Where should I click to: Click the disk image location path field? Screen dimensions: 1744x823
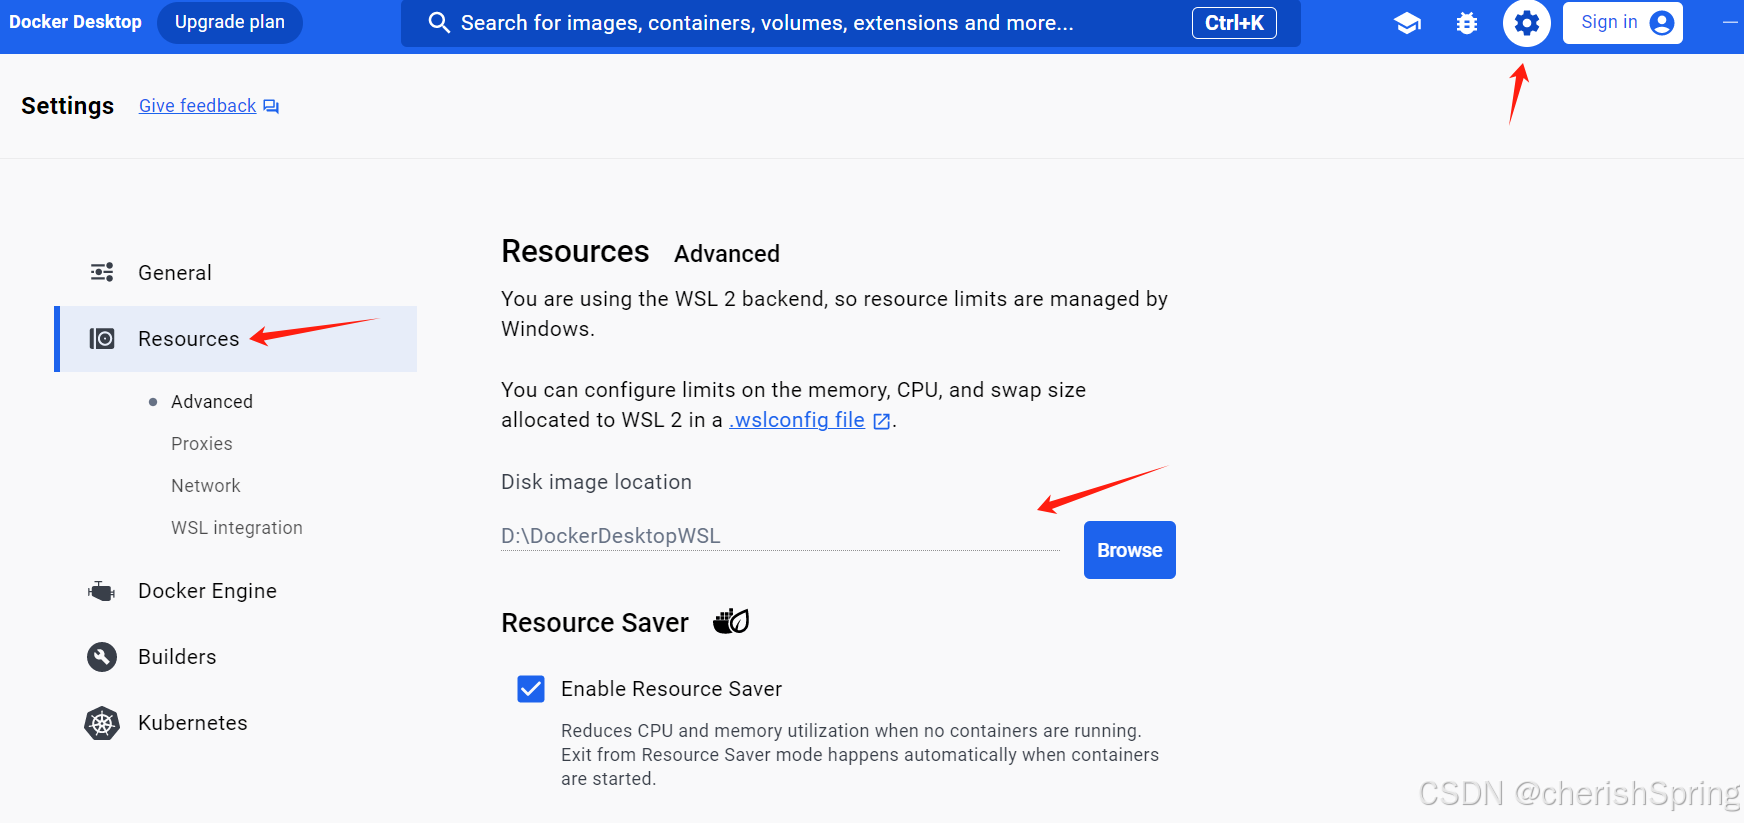click(780, 536)
